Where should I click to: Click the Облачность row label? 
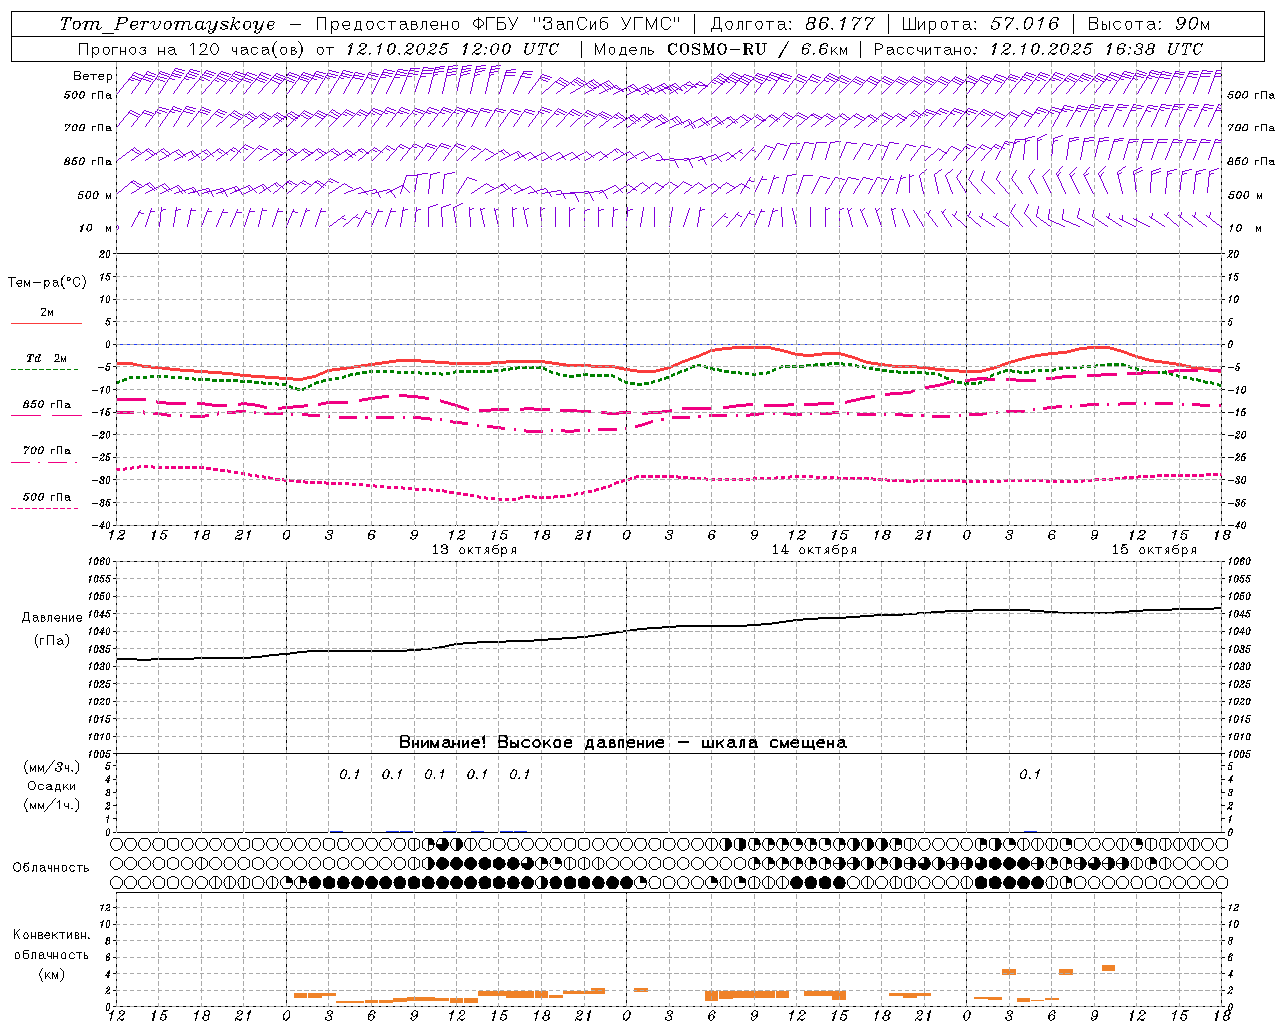pos(51,867)
